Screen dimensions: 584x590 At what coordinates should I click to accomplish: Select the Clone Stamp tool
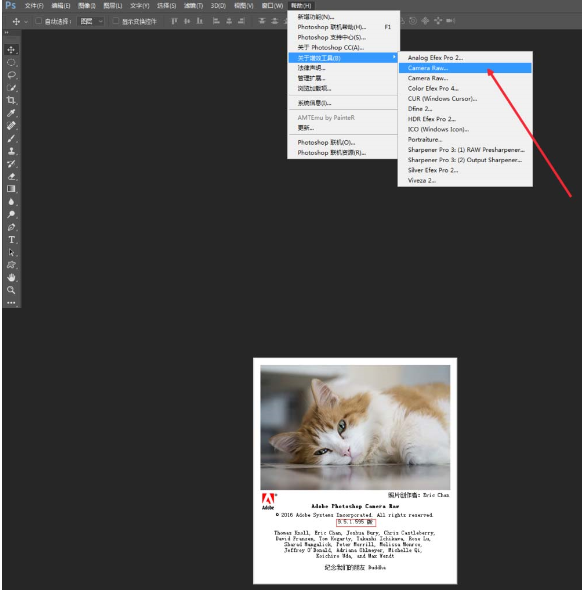pyautogui.click(x=11, y=151)
